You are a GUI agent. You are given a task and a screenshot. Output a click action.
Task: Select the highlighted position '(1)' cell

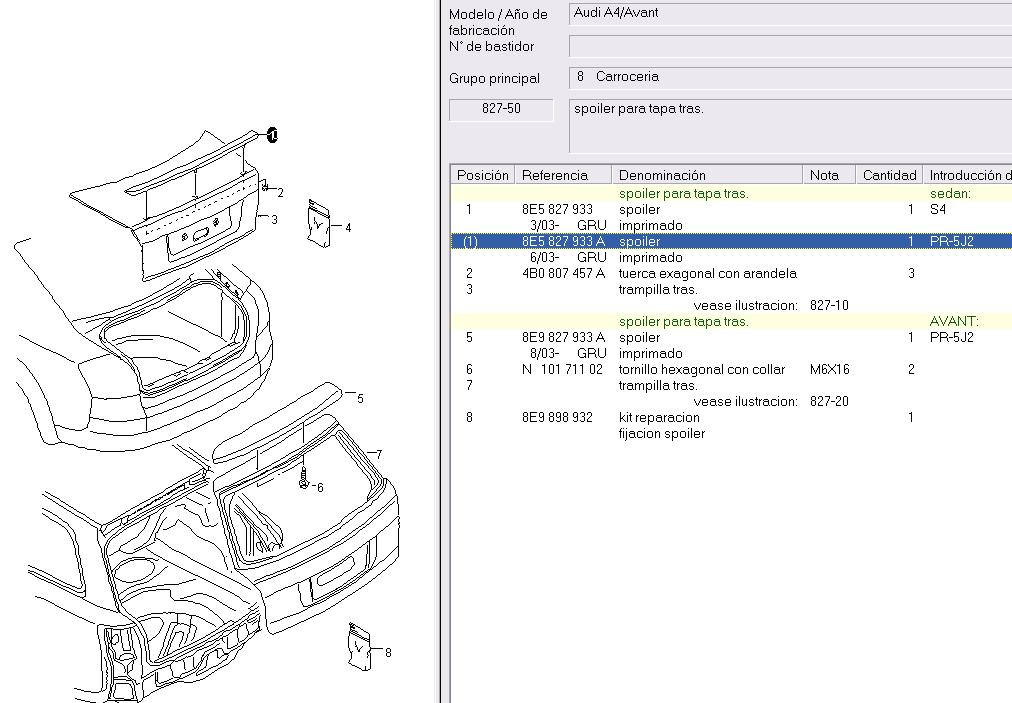click(471, 241)
